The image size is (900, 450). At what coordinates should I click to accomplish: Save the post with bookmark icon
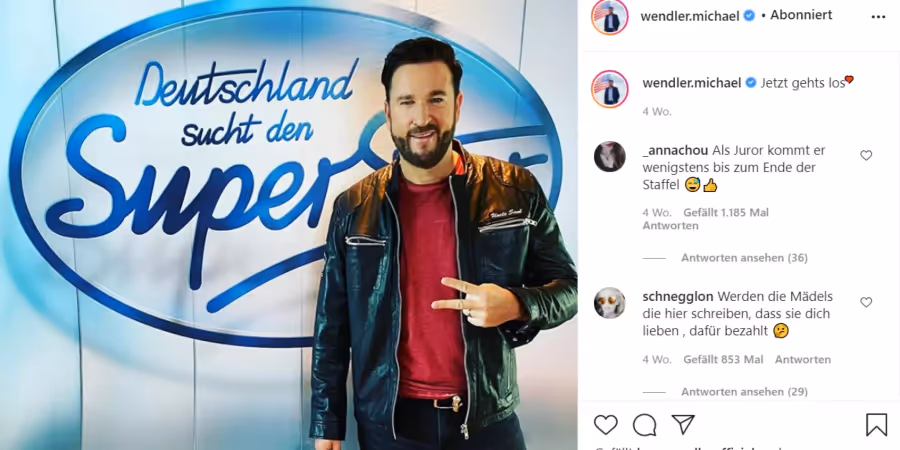(x=876, y=425)
